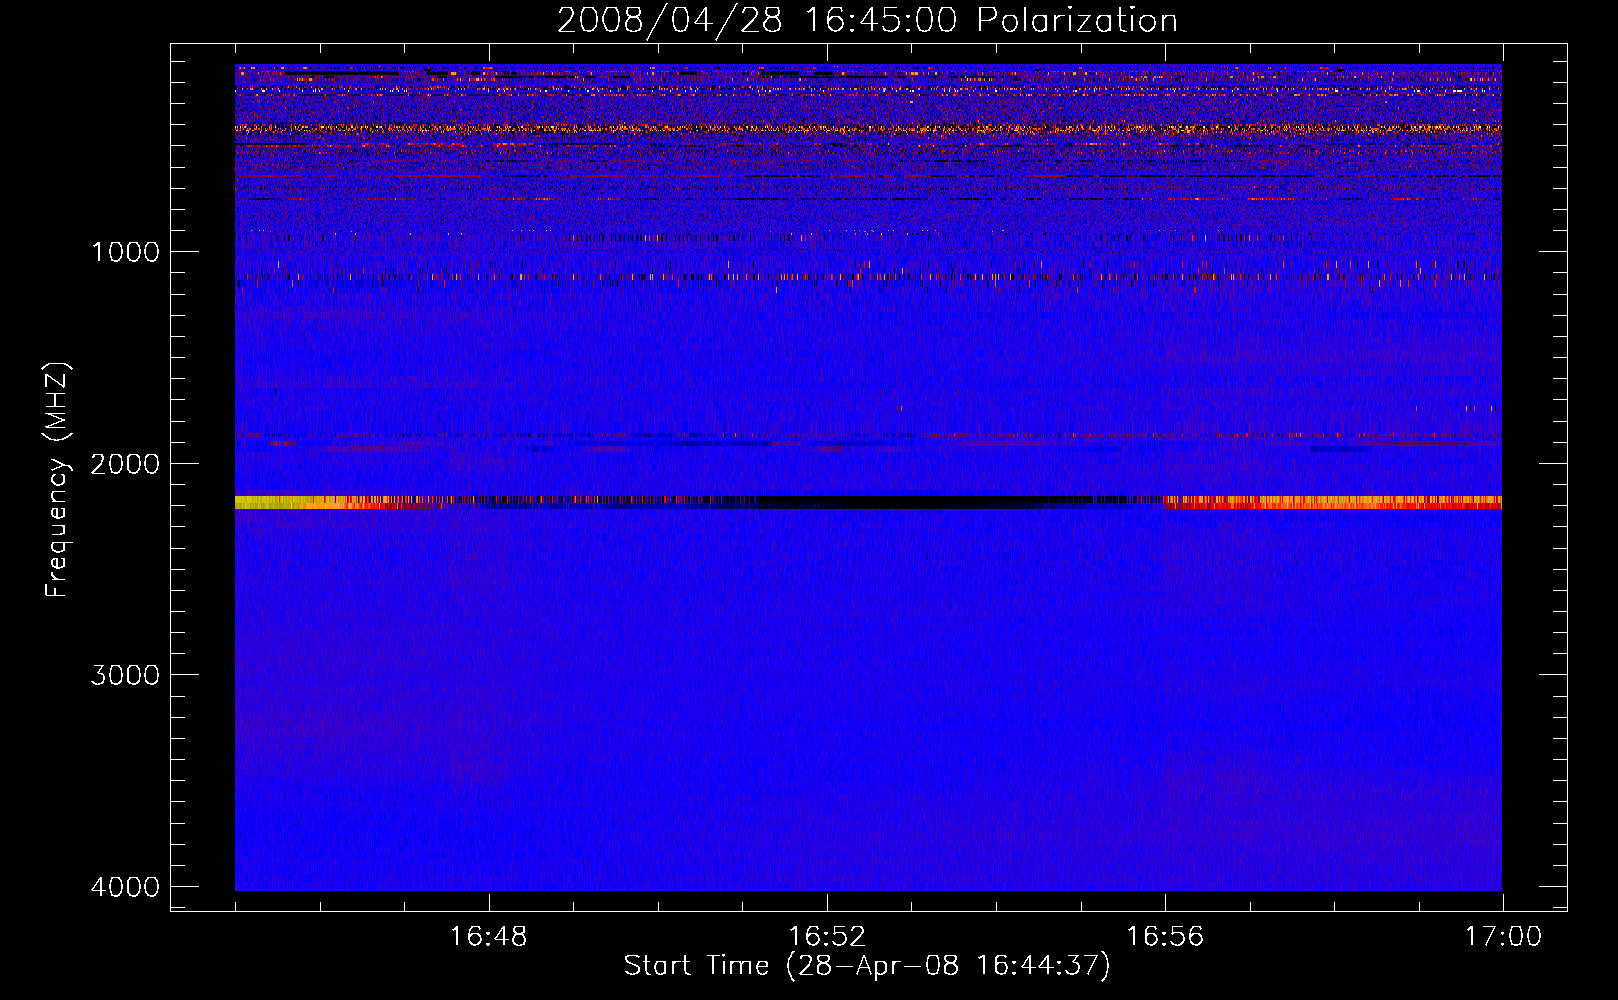1618x1000 pixels.
Task: Click the 'Start Time (28-Apr-08 16:44:37)' label
Action: pyautogui.click(x=867, y=966)
